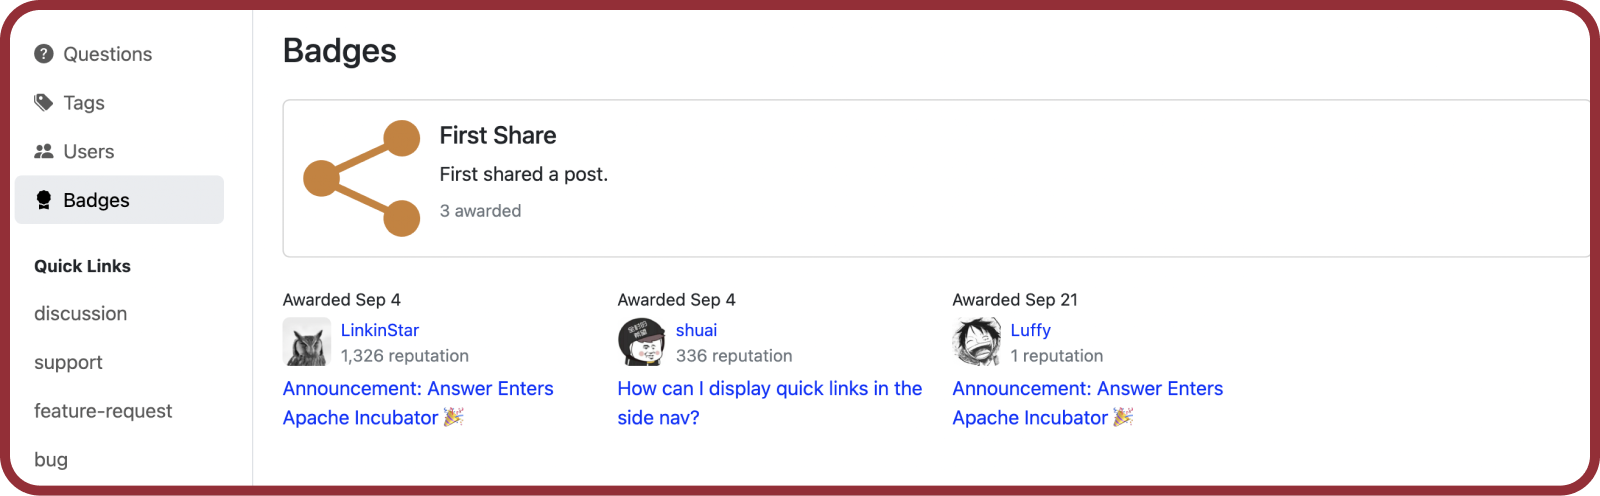Click the Tags label icon in sidebar

[x=44, y=102]
